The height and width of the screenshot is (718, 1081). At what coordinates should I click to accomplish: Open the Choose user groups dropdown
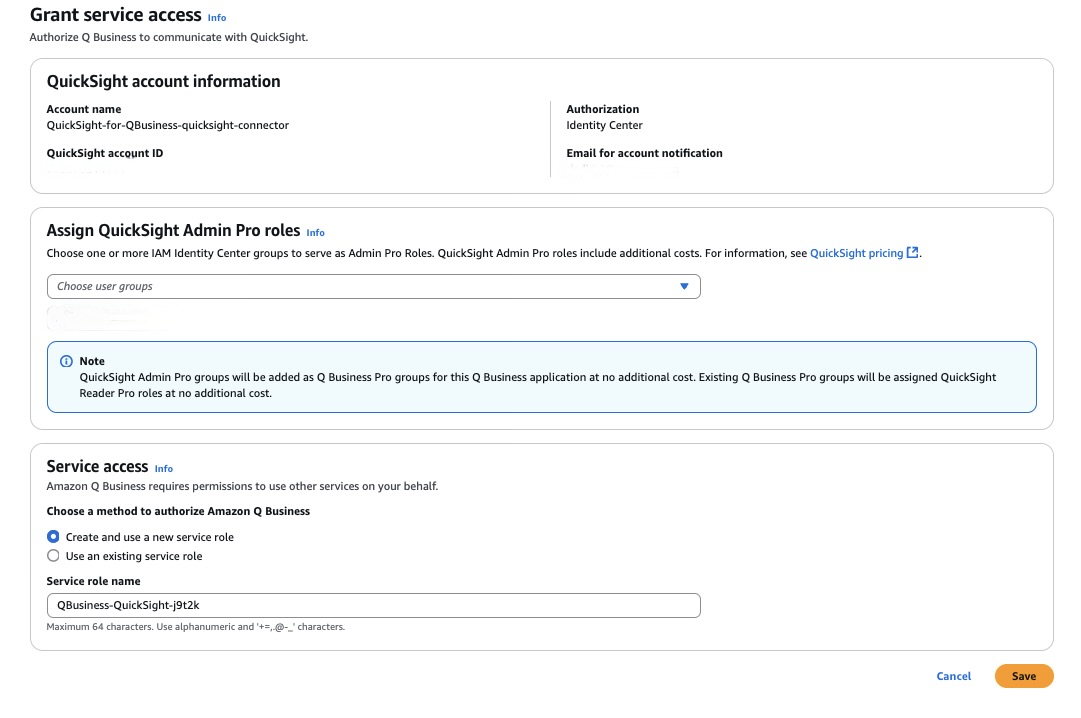374,286
